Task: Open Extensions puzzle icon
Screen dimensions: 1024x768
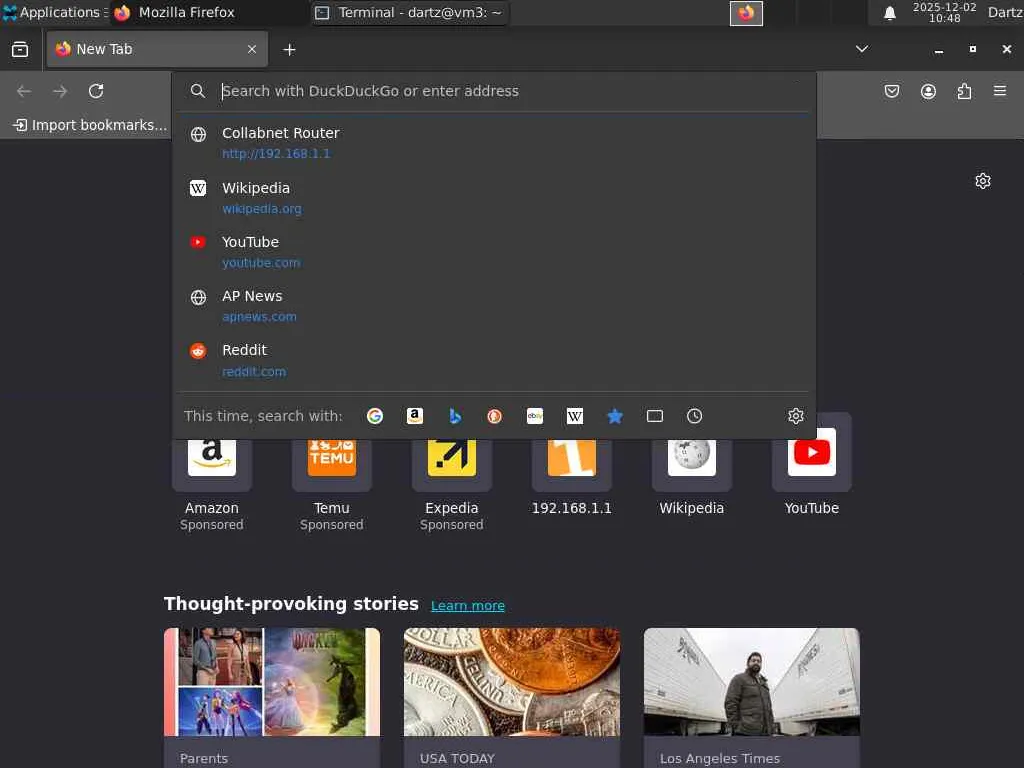Action: 964,91
